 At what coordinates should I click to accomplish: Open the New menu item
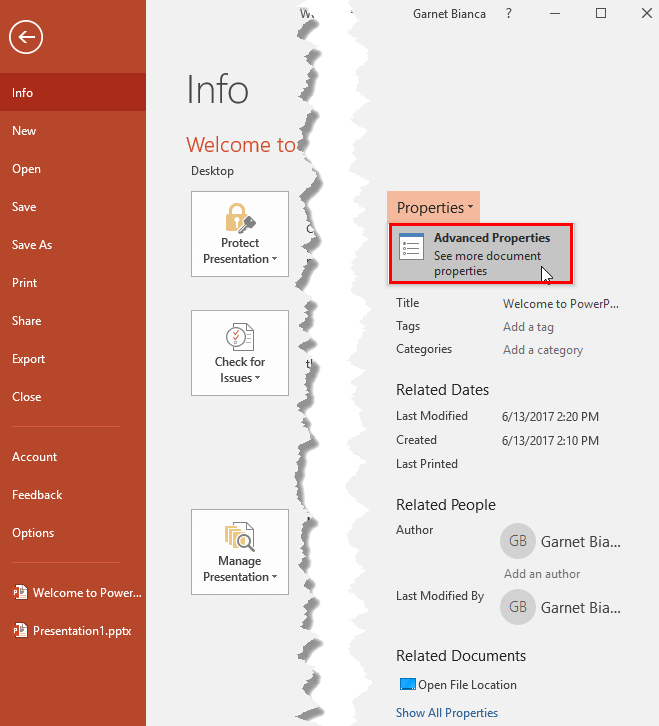[73, 131]
